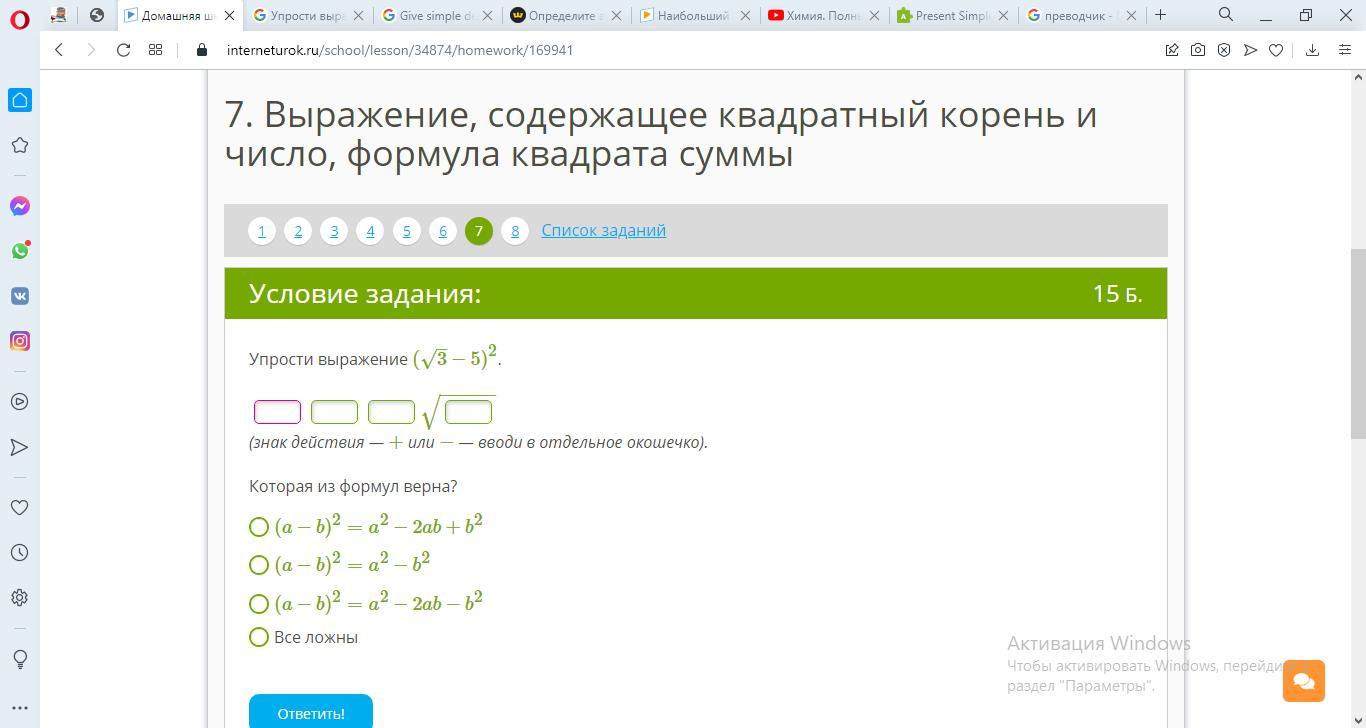This screenshot has width=1366, height=728.
Task: Open the globe pinned tab
Action: coord(97,15)
